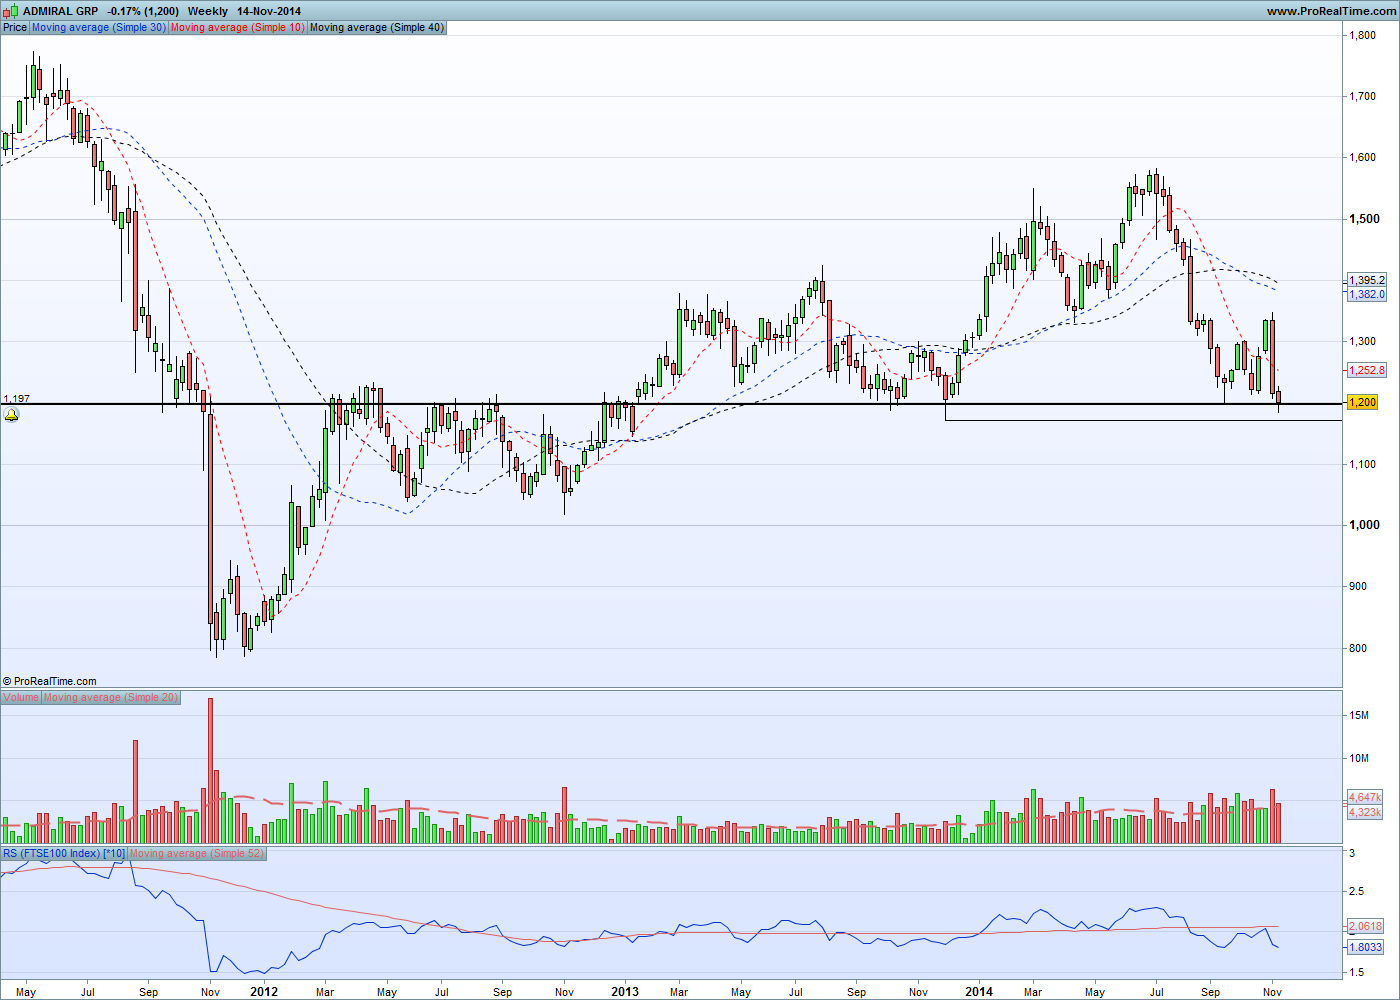
Task: Open the Volume panel label
Action: [21, 697]
